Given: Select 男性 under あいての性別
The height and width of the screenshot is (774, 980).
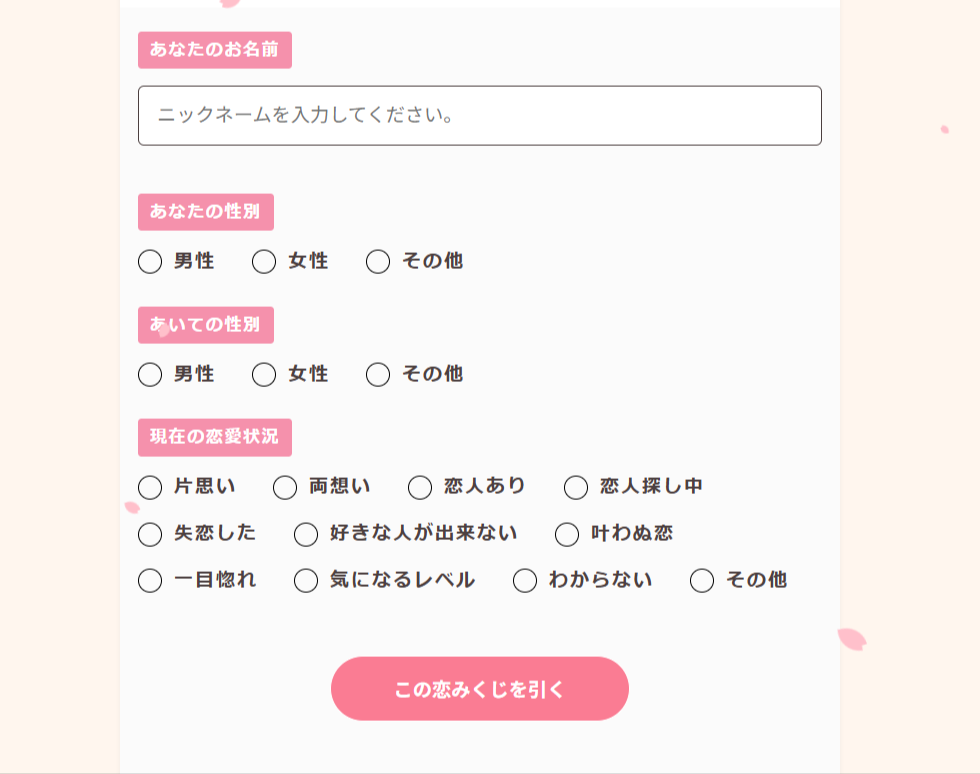Looking at the screenshot, I should pyautogui.click(x=150, y=375).
